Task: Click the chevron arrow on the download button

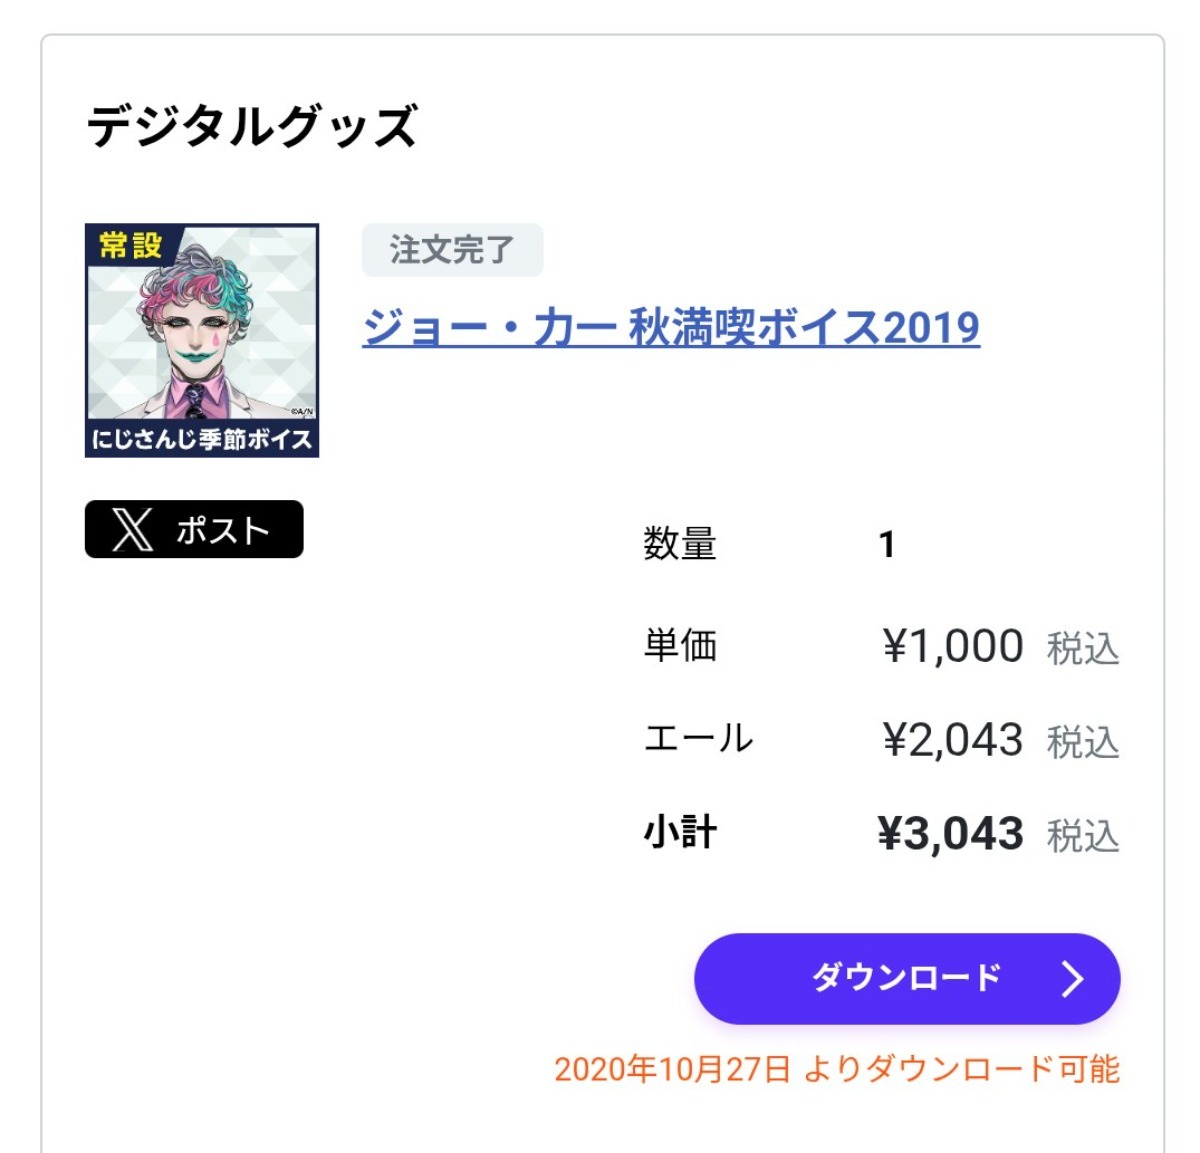Action: [x=1072, y=979]
